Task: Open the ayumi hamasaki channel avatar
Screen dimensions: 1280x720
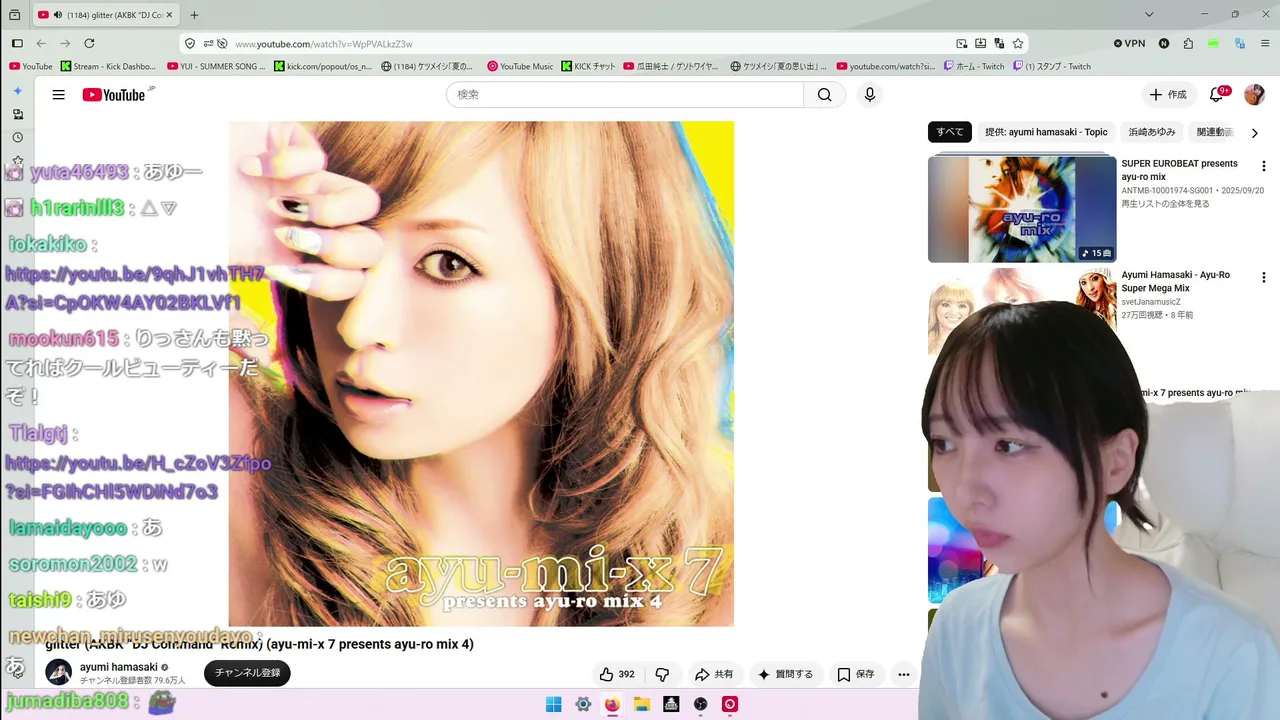Action: [x=58, y=672]
